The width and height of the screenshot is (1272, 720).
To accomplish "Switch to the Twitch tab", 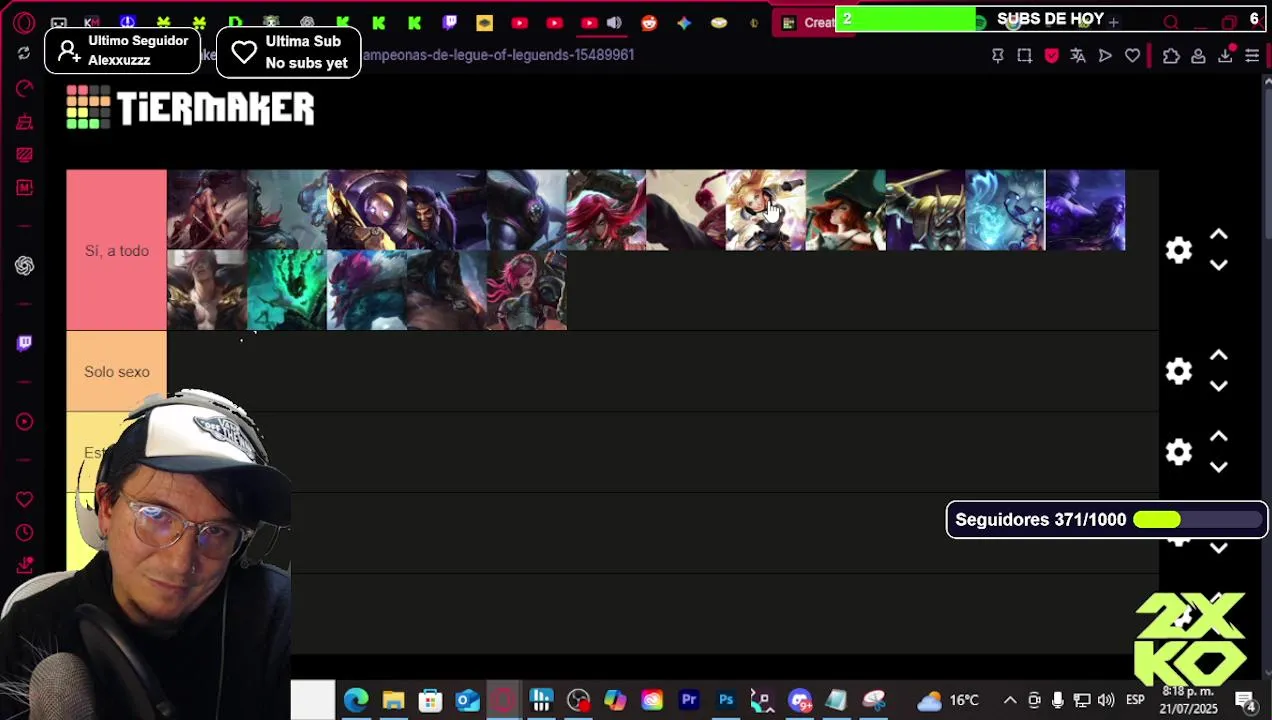I will (x=449, y=22).
